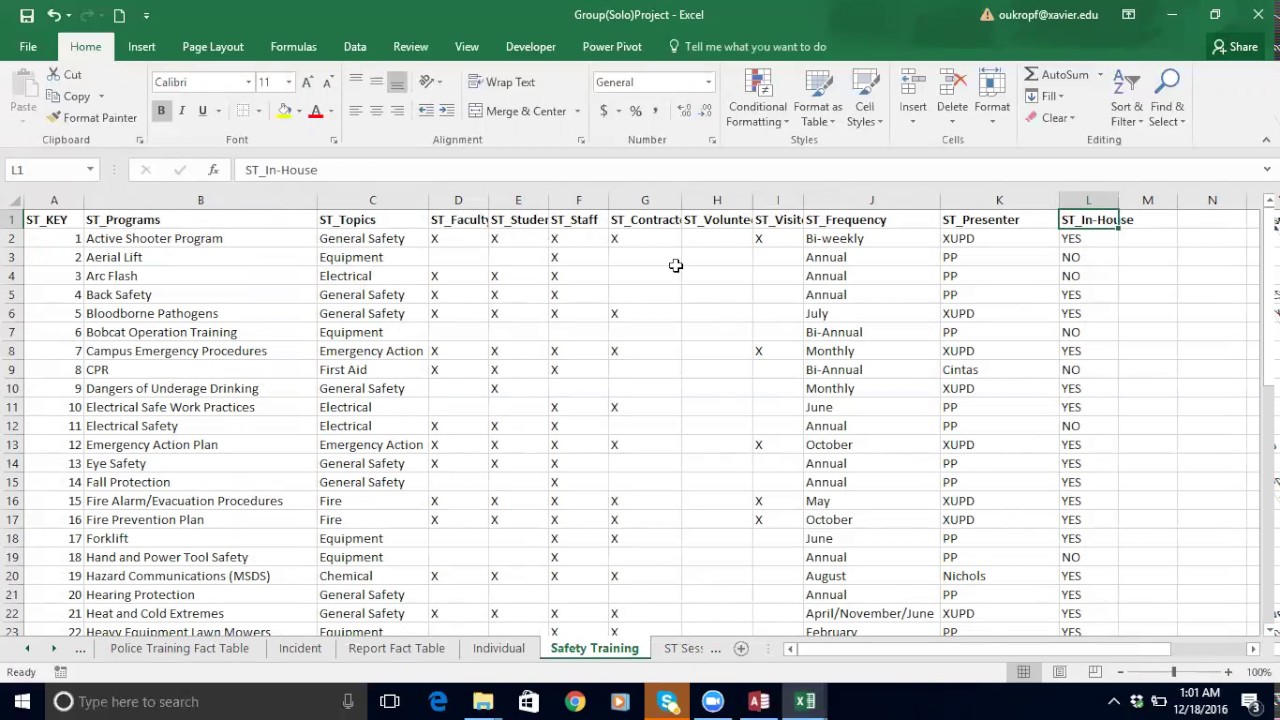Image resolution: width=1280 pixels, height=720 pixels.
Task: Align text to the left
Action: 356,111
